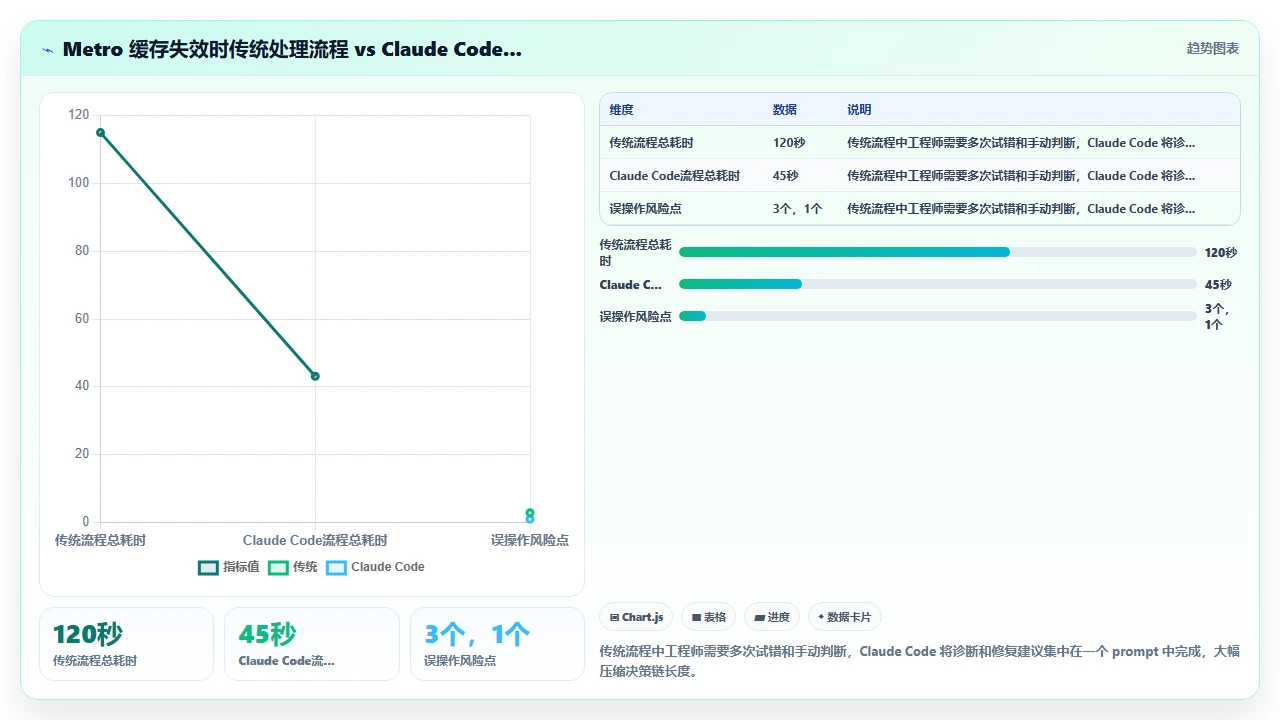This screenshot has width=1280, height=720.
Task: Click the 数据 column header
Action: pos(785,110)
